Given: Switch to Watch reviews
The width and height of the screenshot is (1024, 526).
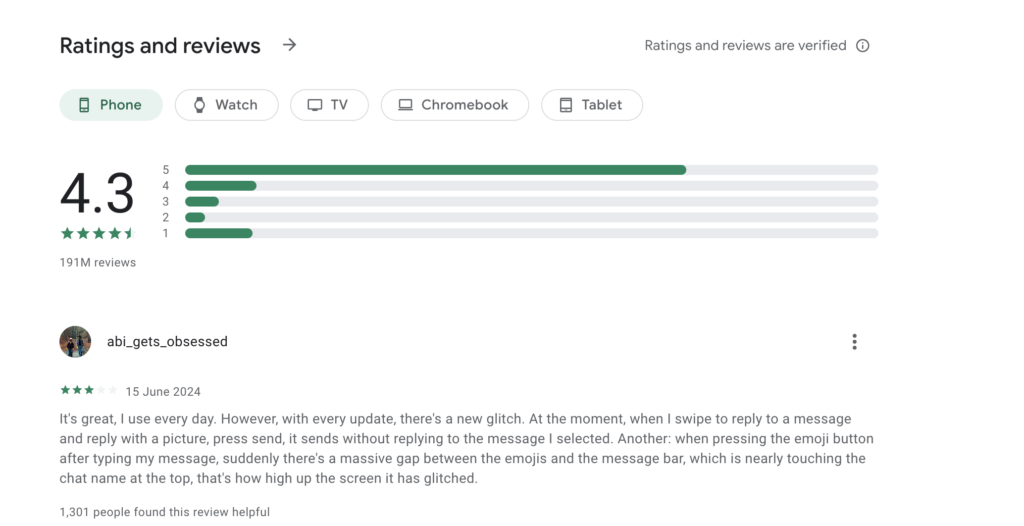Looking at the screenshot, I should [227, 105].
